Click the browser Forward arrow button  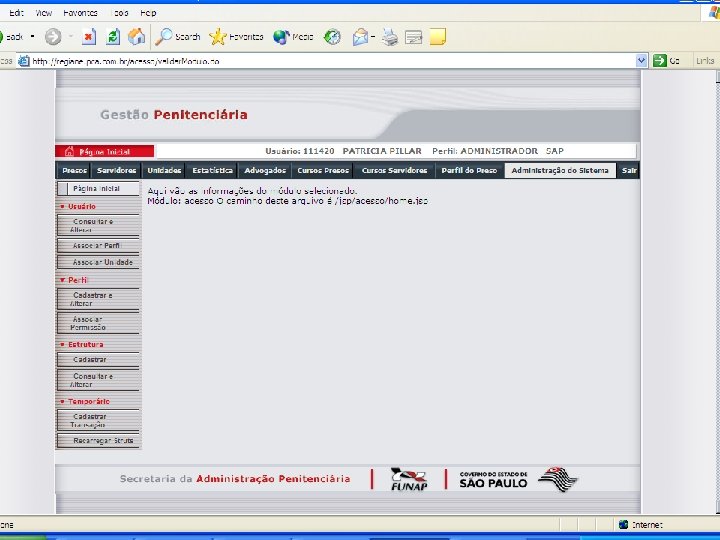click(53, 37)
